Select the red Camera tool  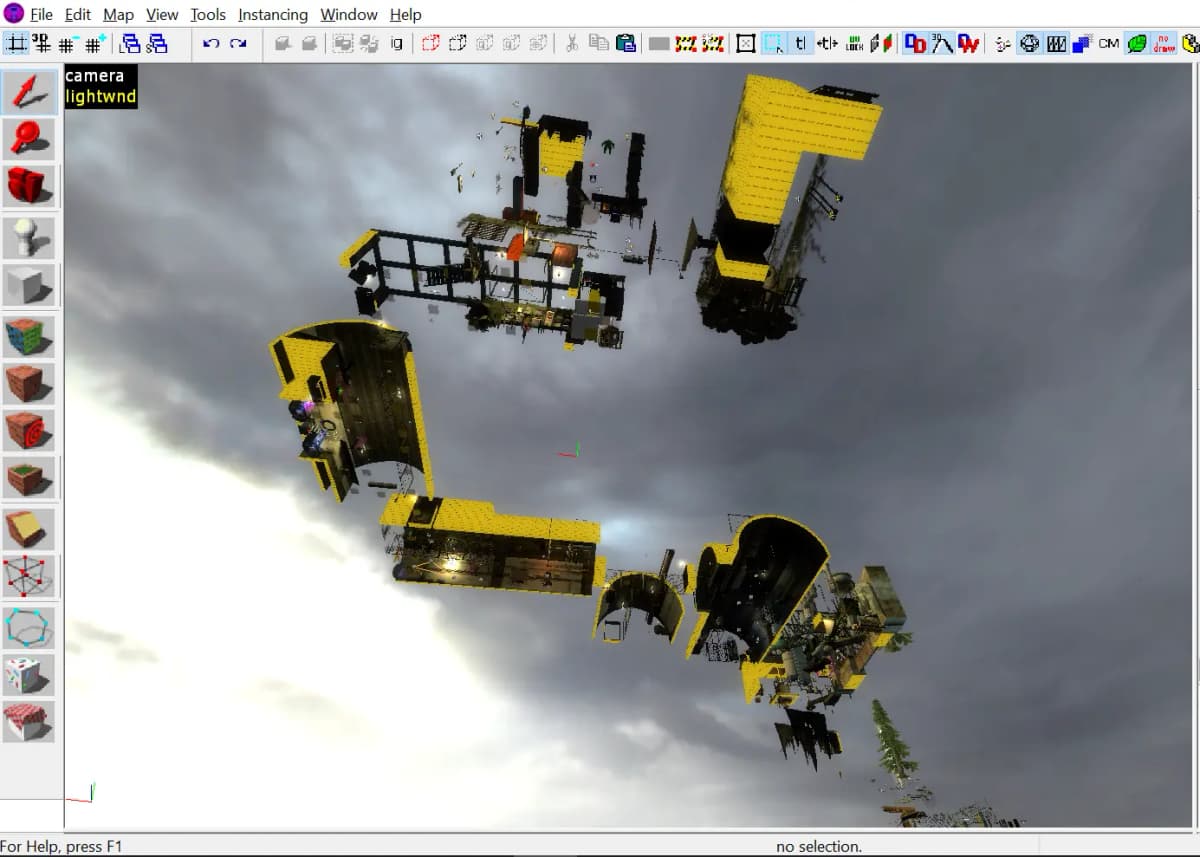coord(28,186)
